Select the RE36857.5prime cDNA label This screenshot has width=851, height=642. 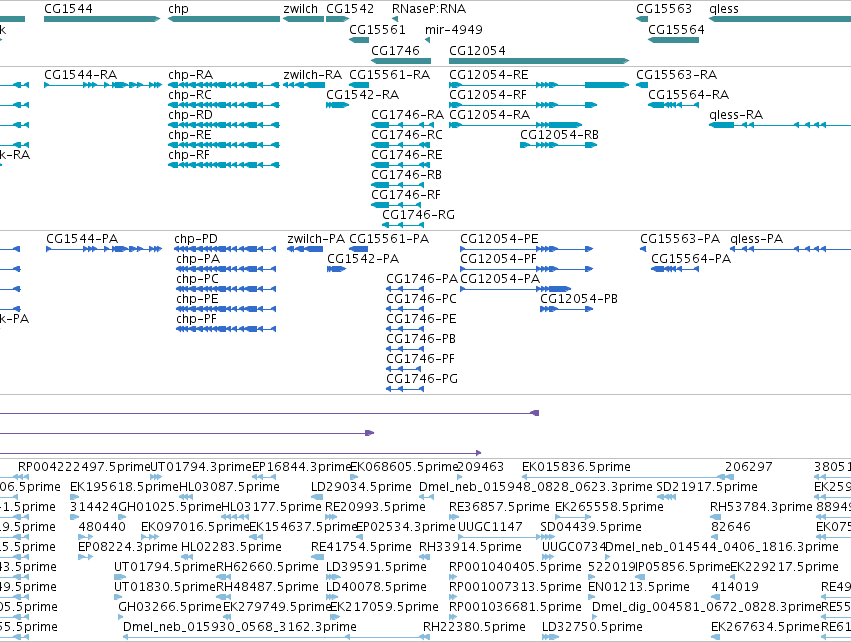499,507
